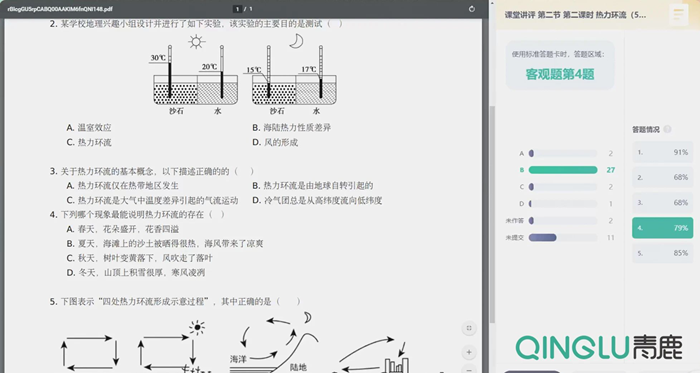Click the fit-to-screen button in PDF viewer
The height and width of the screenshot is (373, 700).
click(x=469, y=328)
